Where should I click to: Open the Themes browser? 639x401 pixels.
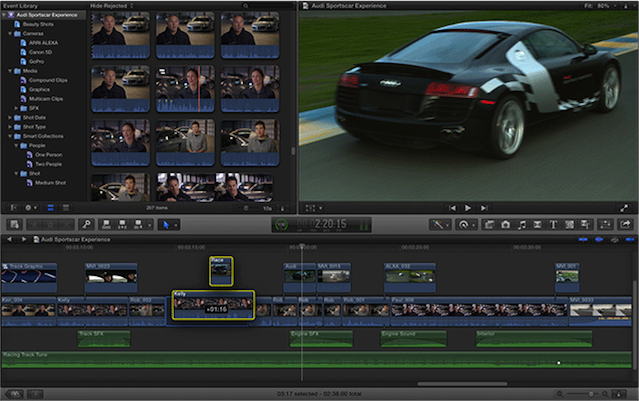click(x=586, y=225)
